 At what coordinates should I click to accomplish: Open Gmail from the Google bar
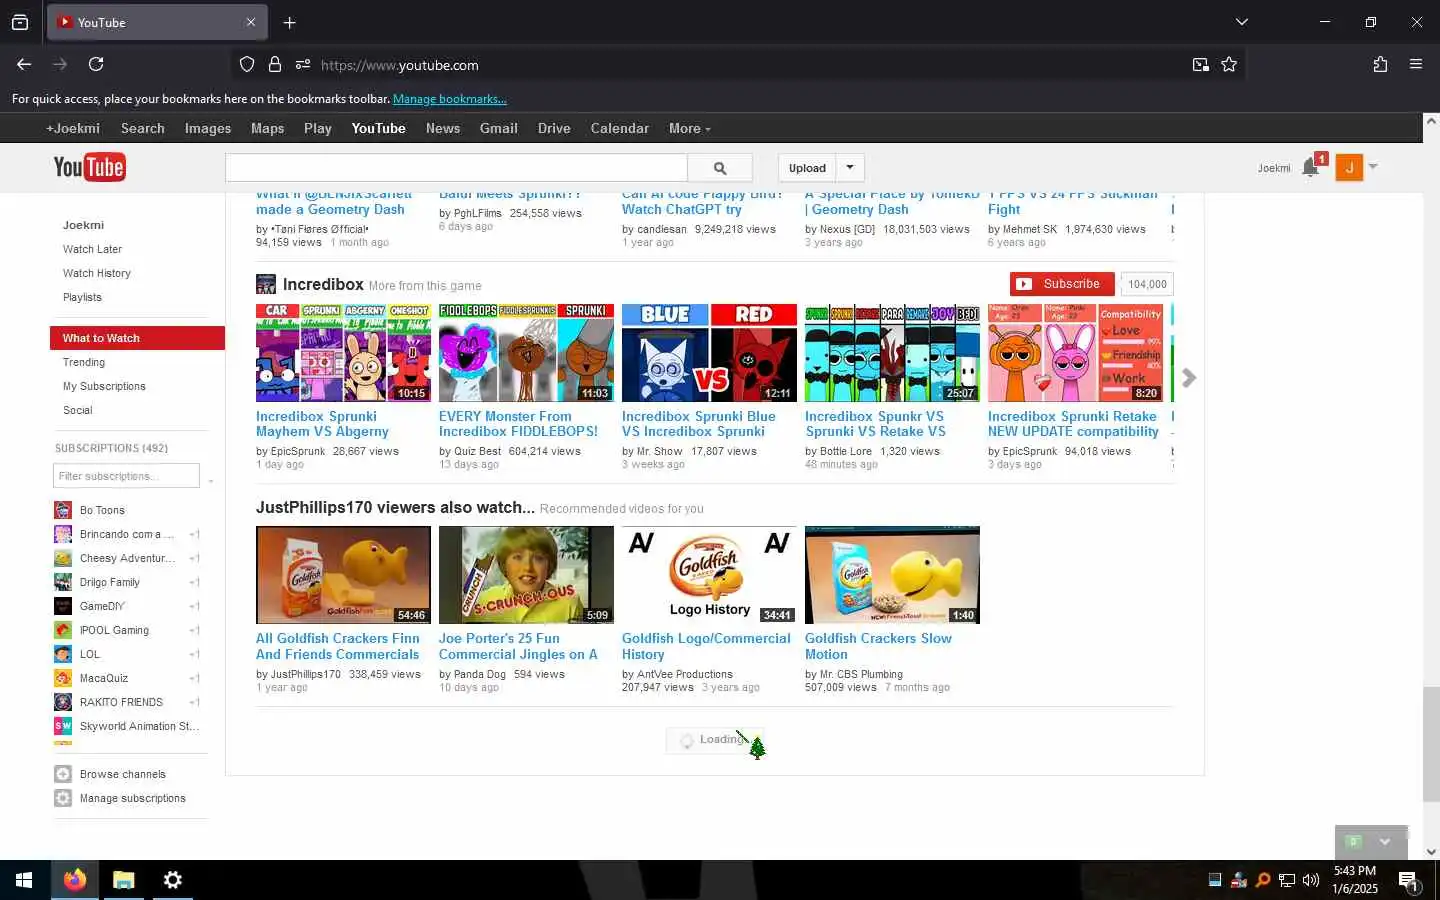click(x=498, y=128)
